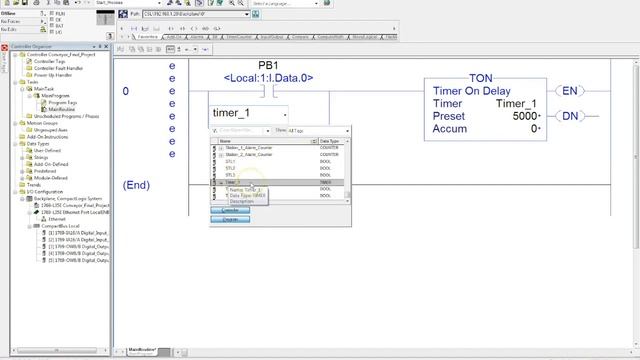The height and width of the screenshot is (360, 640).
Task: Click the Program scope button in tag browser
Action: (230, 220)
